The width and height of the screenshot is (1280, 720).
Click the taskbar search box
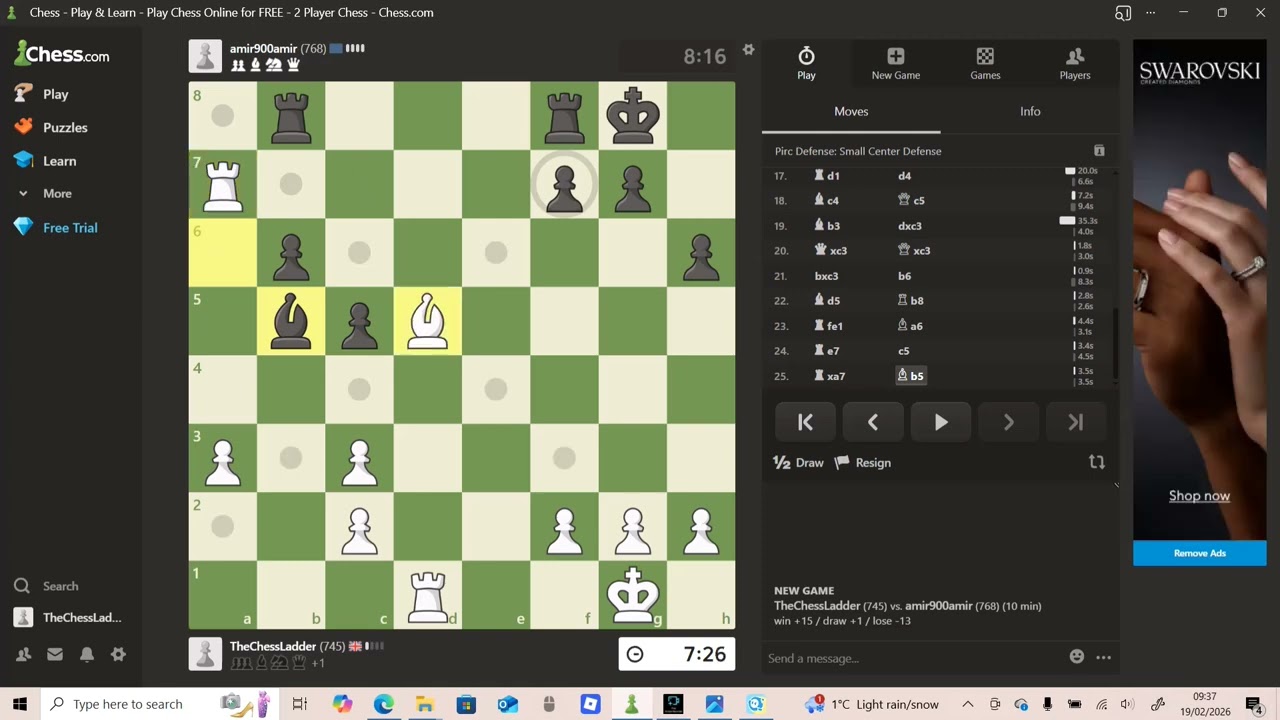pos(158,704)
